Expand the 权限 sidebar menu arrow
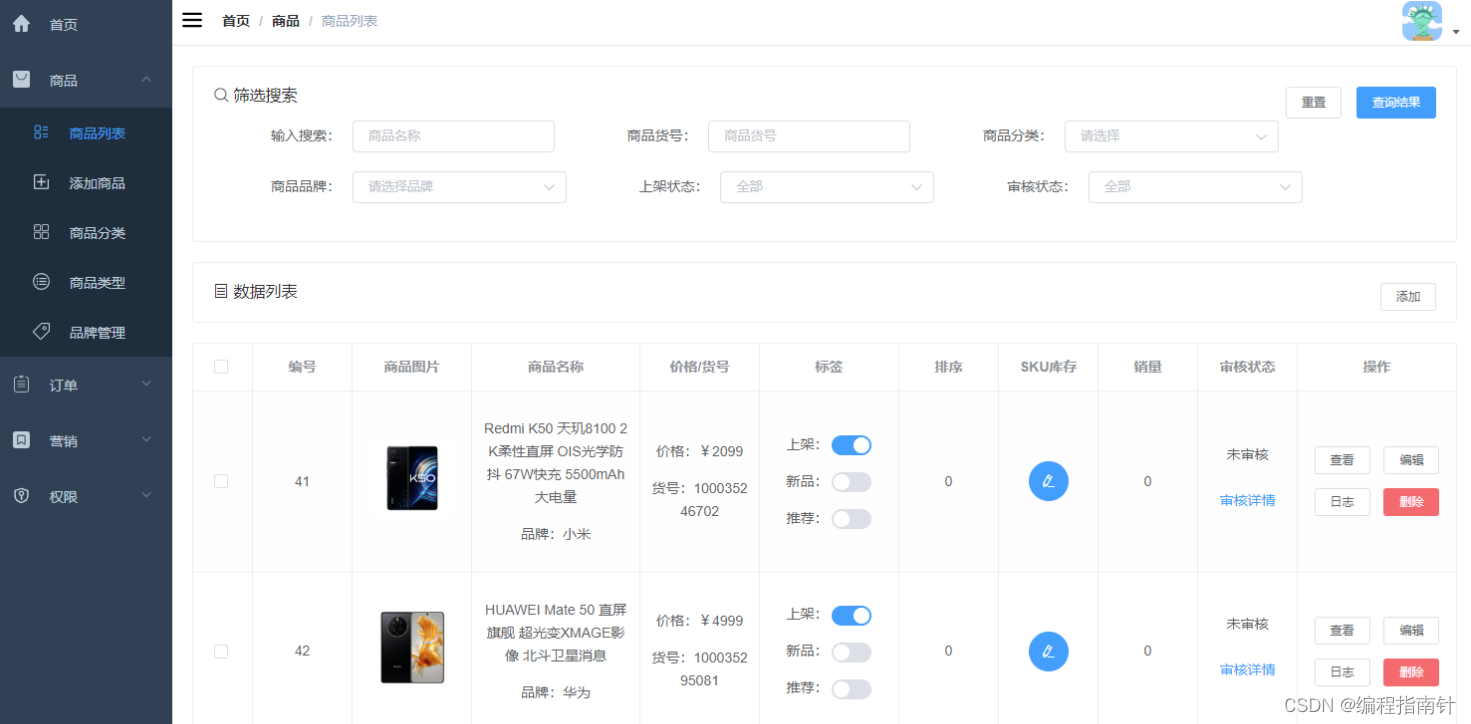Image resolution: width=1471 pixels, height=724 pixels. point(146,495)
